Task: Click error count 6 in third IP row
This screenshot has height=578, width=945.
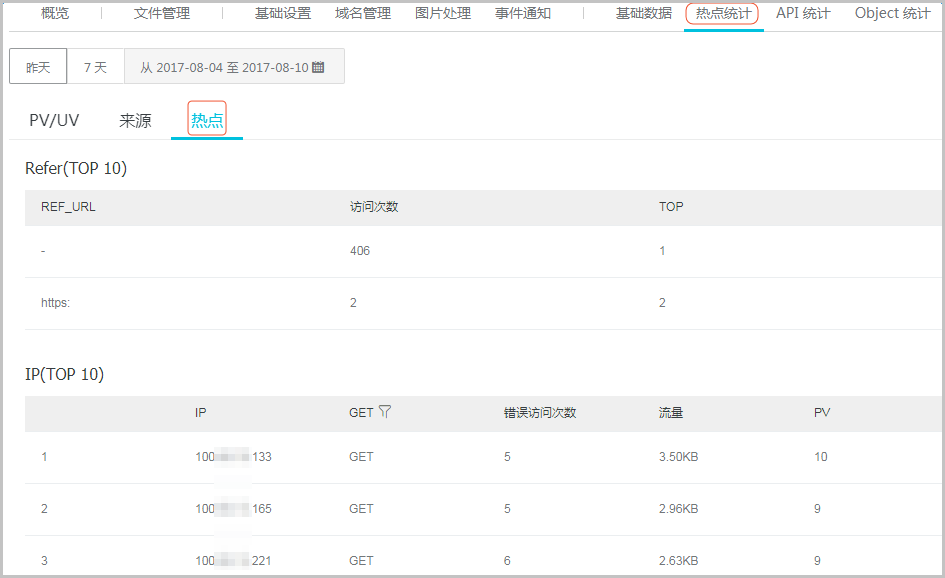Action: (x=507, y=561)
